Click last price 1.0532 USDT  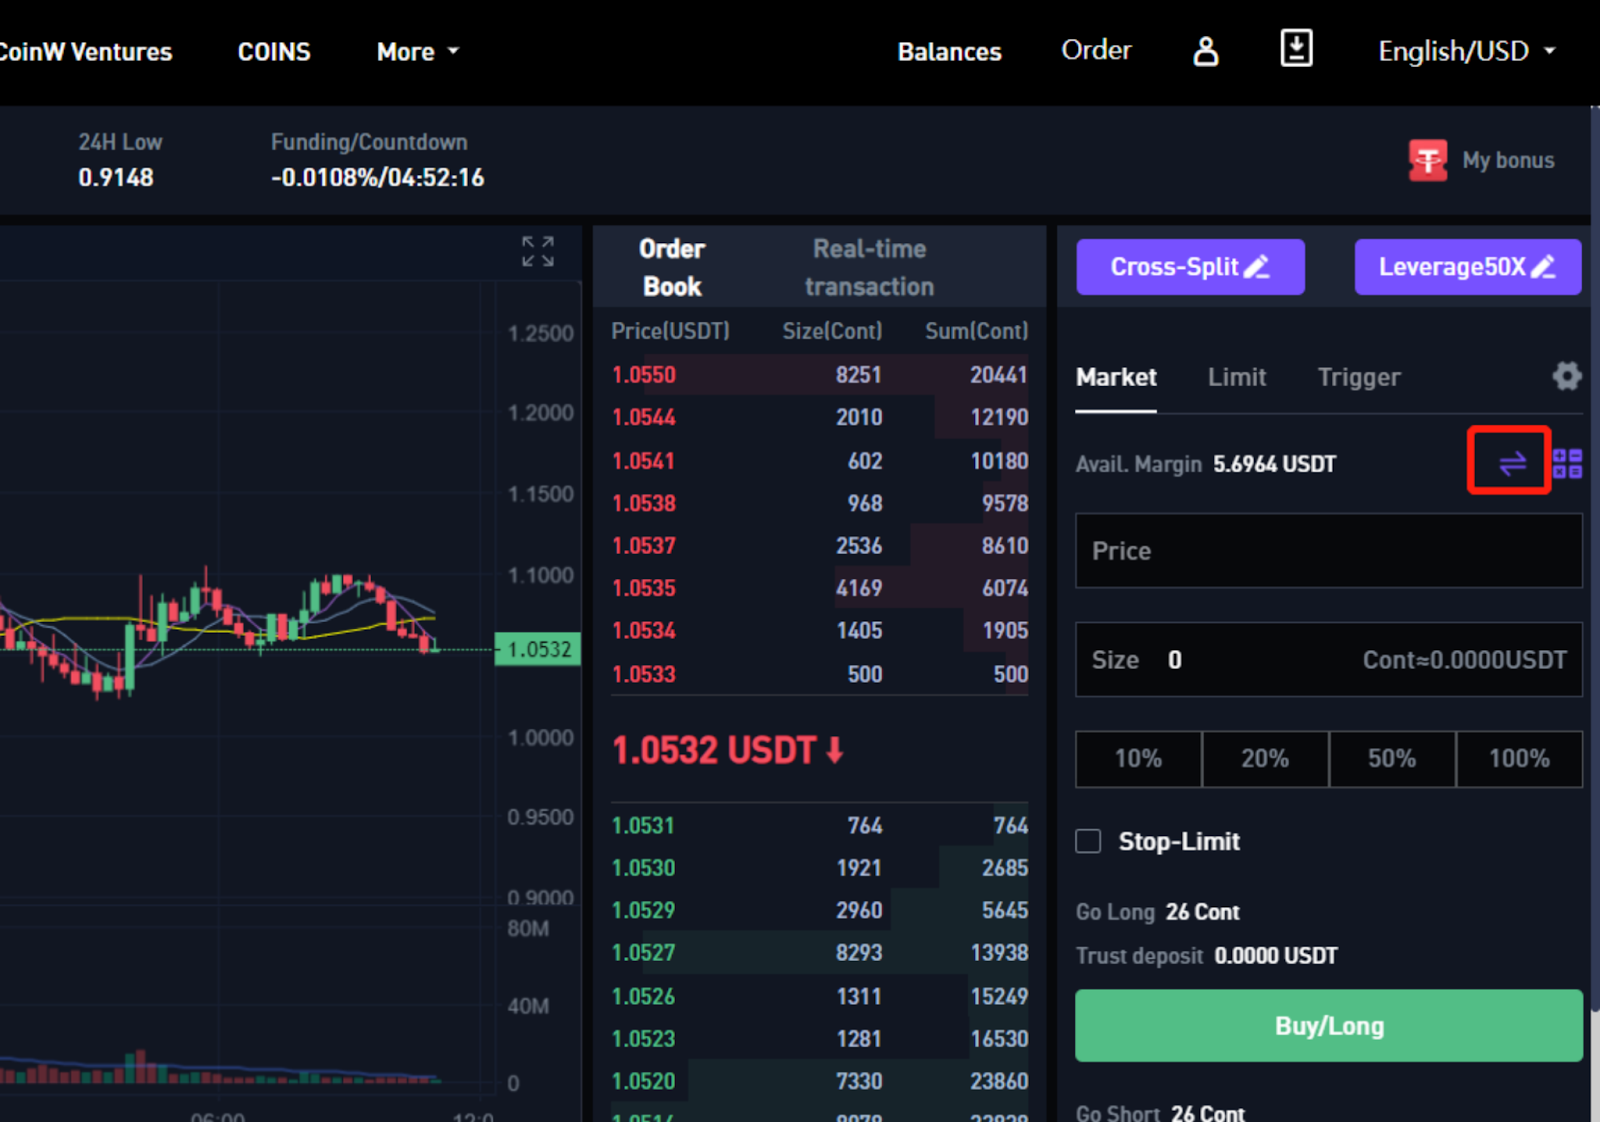coord(727,750)
